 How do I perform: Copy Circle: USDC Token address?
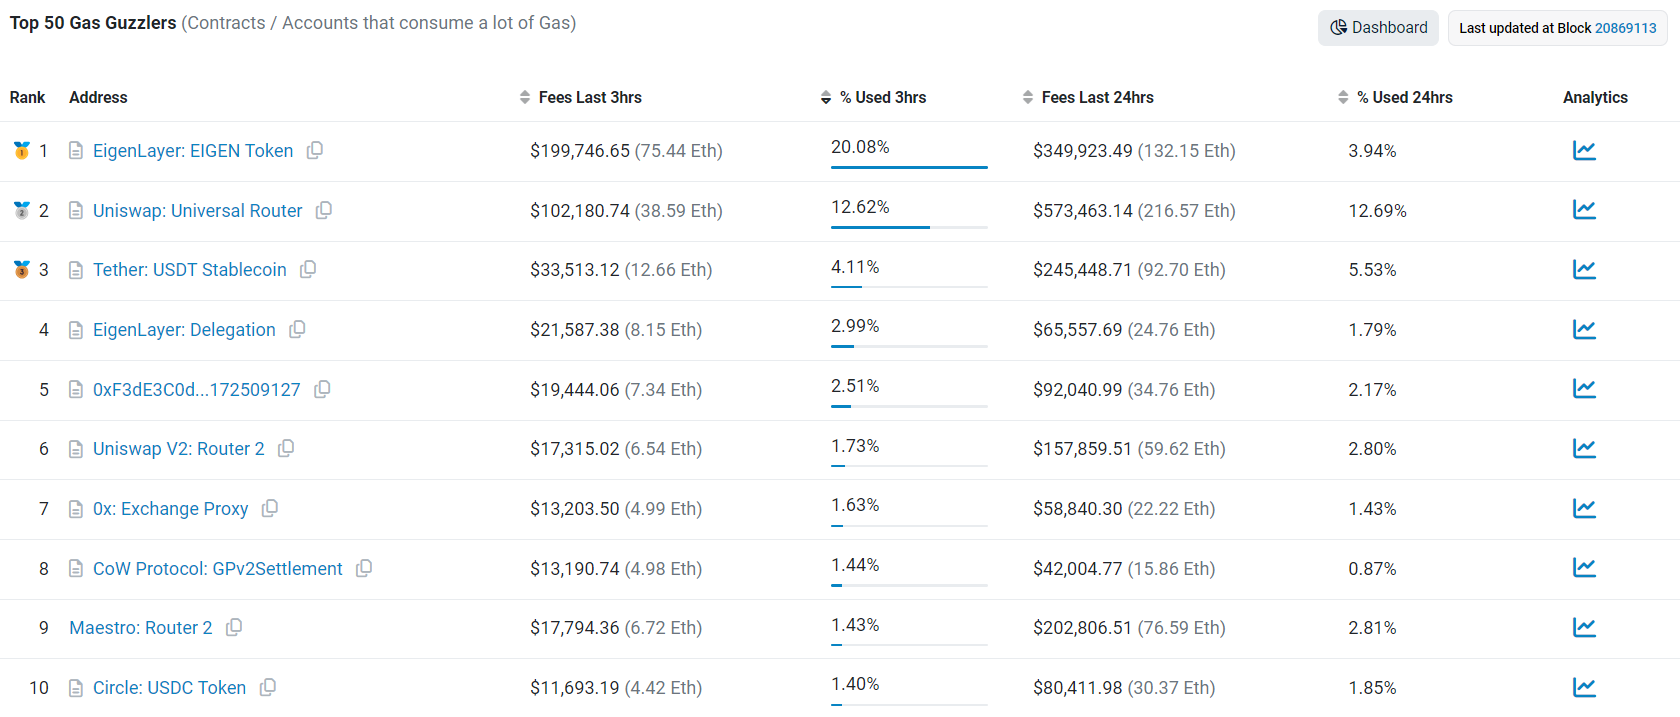[268, 687]
